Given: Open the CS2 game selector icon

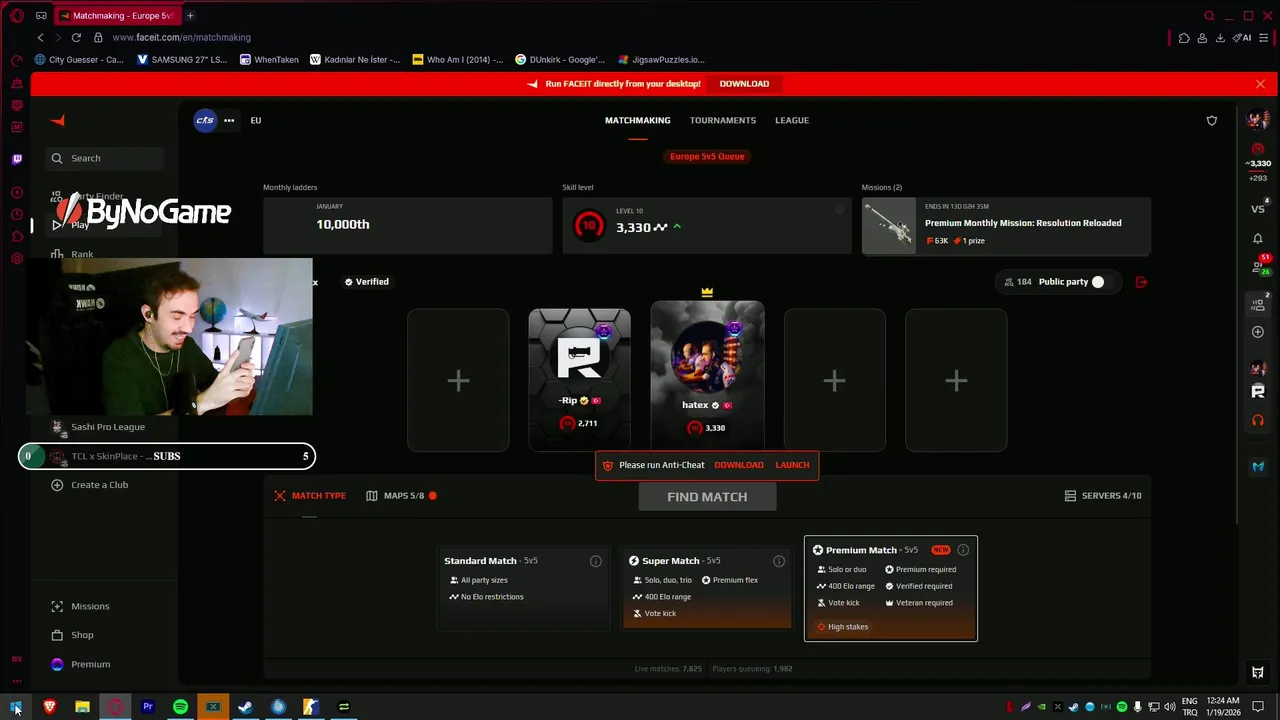Looking at the screenshot, I should pos(205,120).
